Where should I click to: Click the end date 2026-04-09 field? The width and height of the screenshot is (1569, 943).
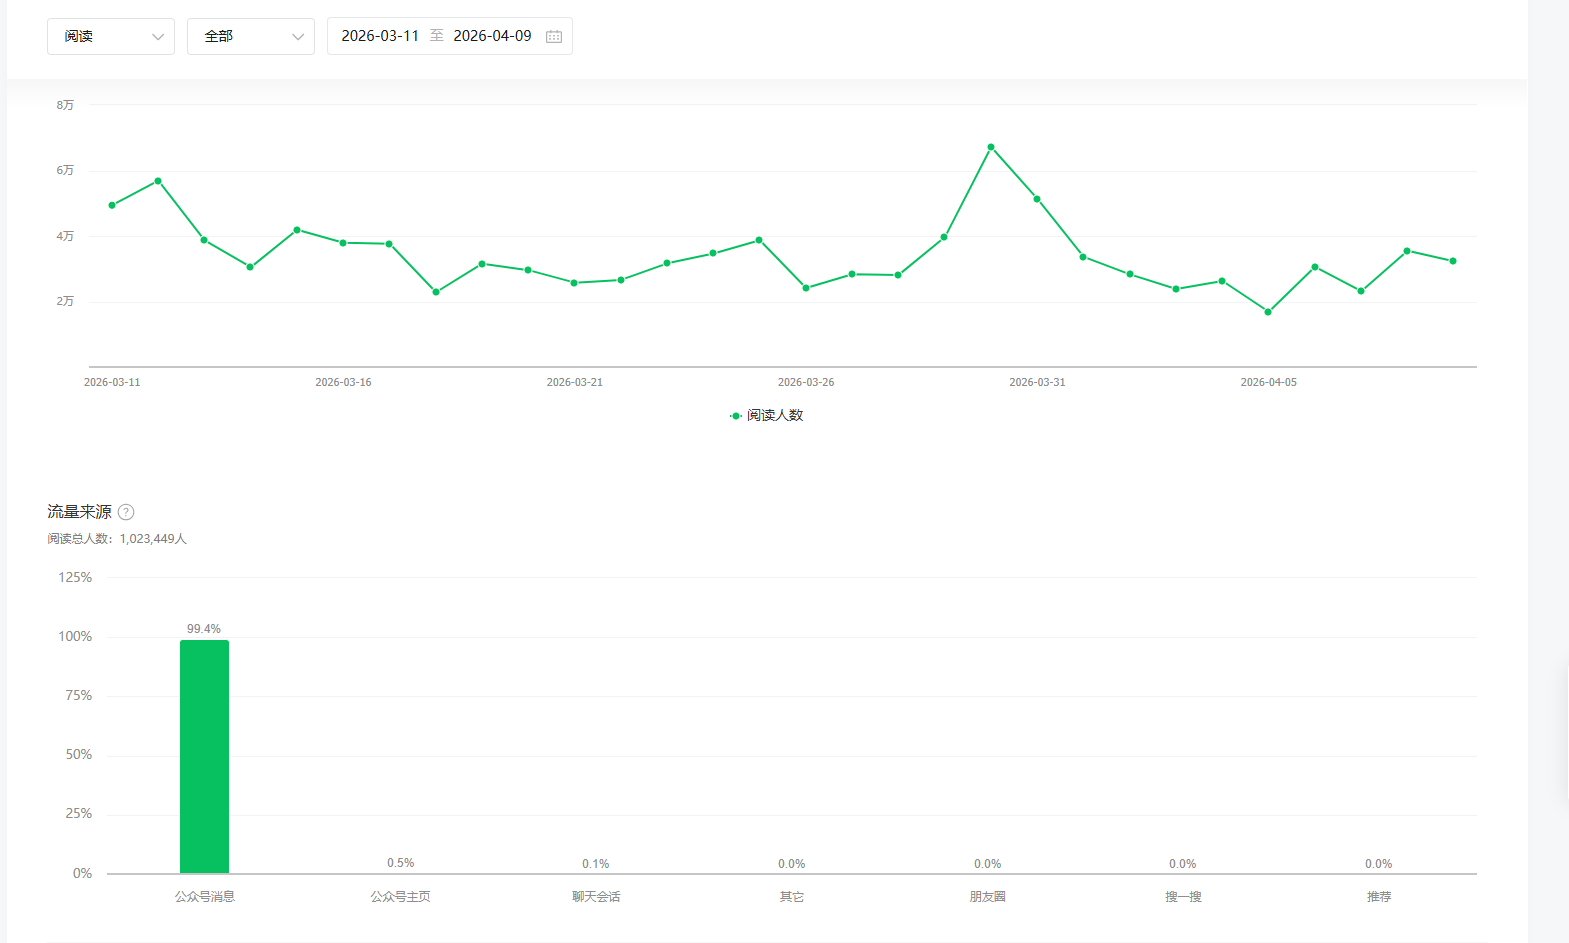(x=492, y=36)
